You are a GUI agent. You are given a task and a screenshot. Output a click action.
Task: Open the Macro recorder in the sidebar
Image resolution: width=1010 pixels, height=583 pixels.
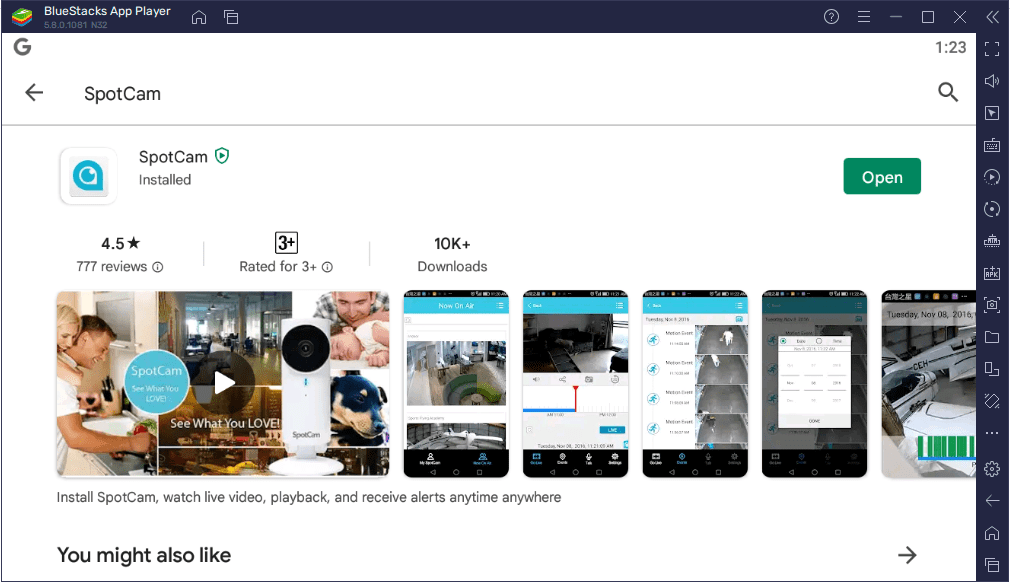tap(992, 177)
